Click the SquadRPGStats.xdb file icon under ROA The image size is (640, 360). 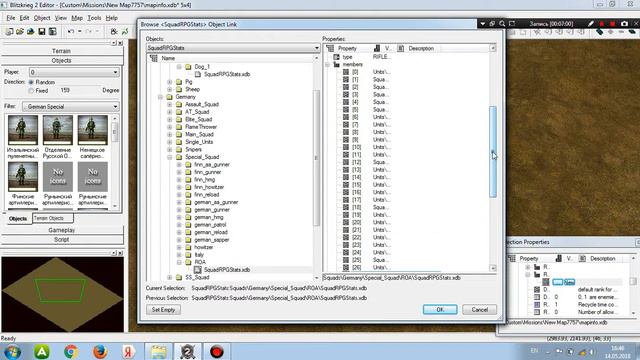198,270
